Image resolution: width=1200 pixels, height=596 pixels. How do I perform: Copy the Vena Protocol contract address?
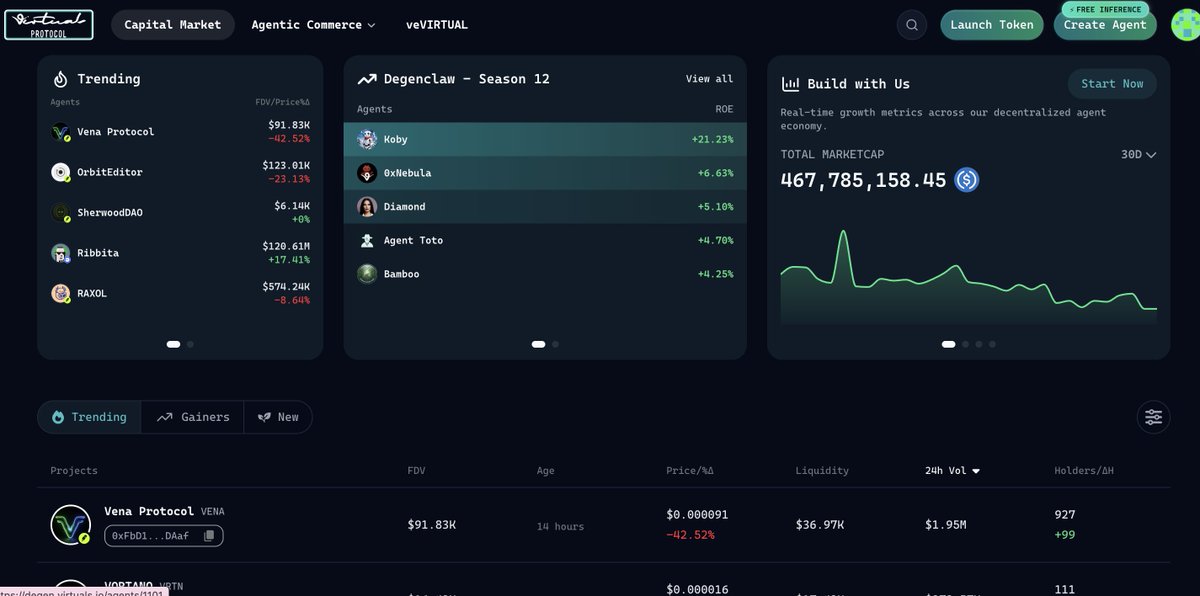[209, 536]
